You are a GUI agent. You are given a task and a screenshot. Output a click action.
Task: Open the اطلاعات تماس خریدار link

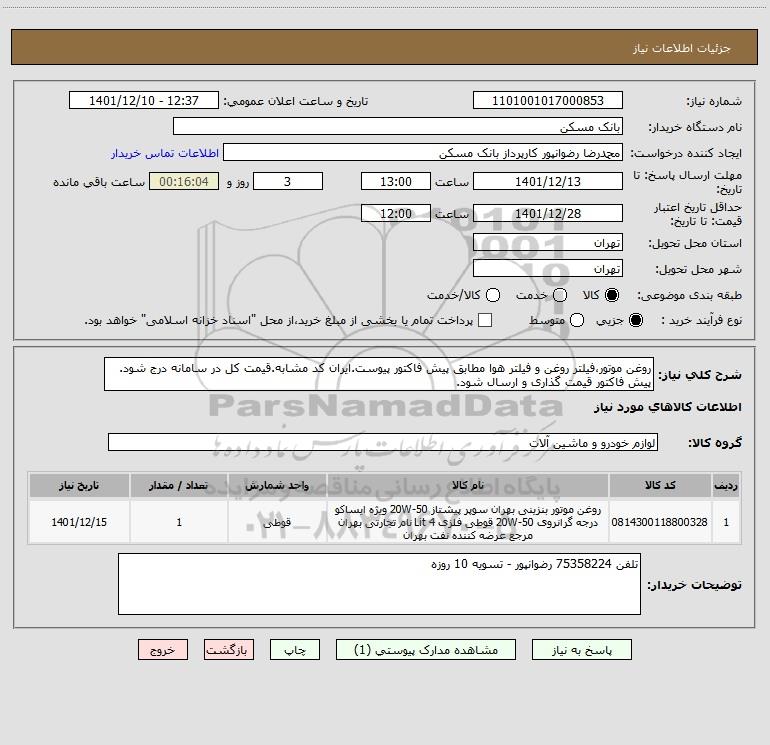click(163, 154)
